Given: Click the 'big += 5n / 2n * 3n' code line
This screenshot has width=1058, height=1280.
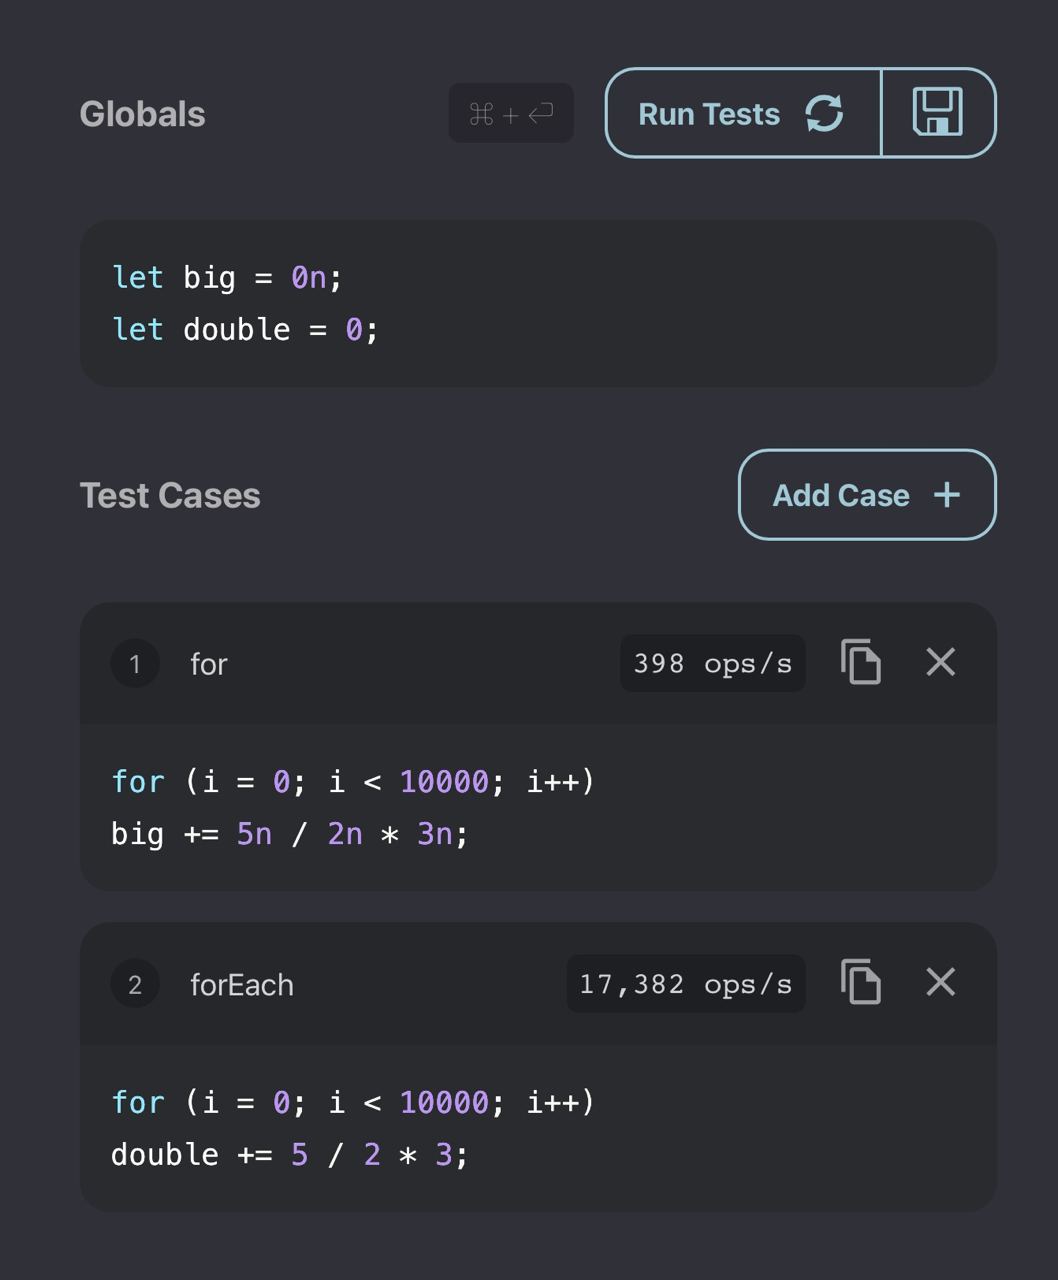Looking at the screenshot, I should click(x=290, y=833).
